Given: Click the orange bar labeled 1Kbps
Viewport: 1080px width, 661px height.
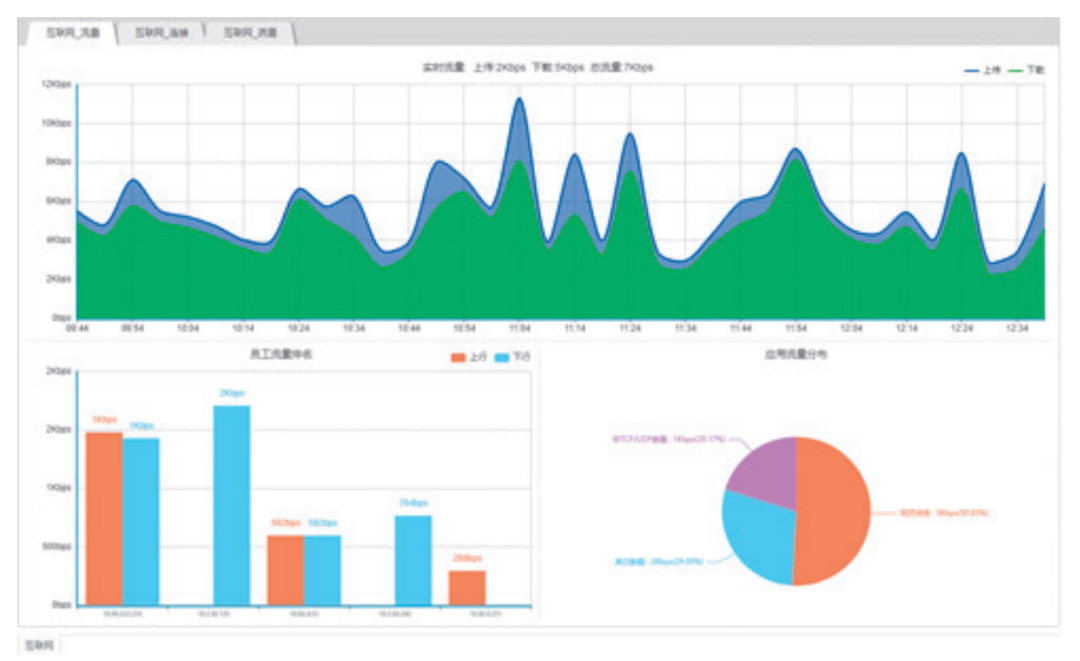Looking at the screenshot, I should [104, 519].
